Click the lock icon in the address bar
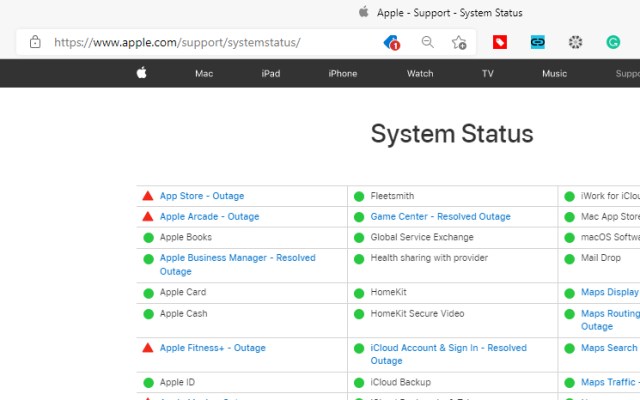640x400 pixels. click(x=35, y=42)
